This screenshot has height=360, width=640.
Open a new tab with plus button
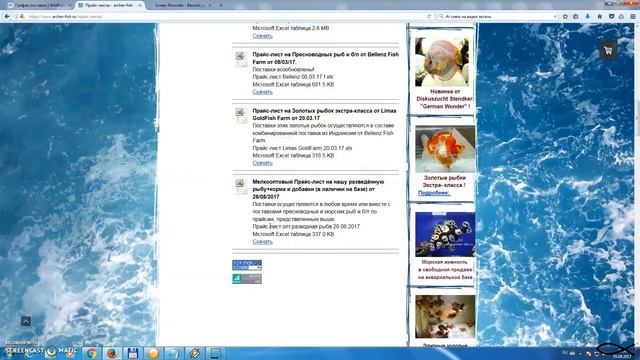(x=221, y=5)
